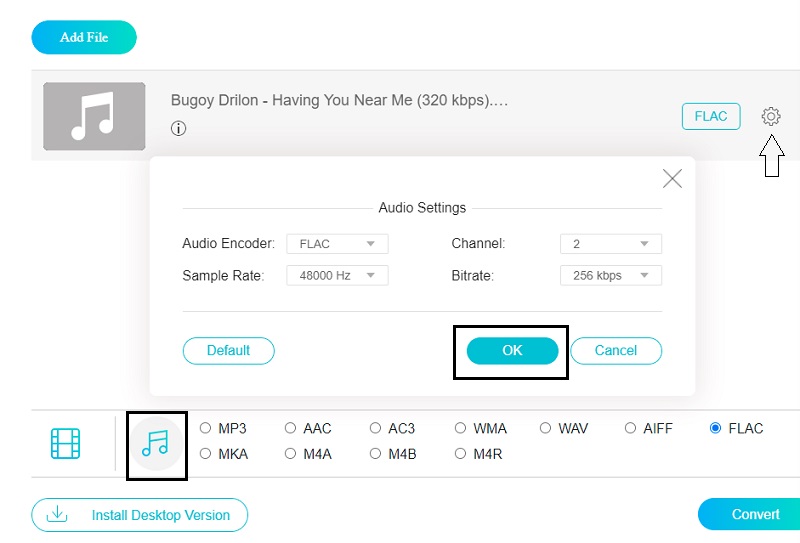Click the file info icon
800x543 pixels.
[x=179, y=129]
